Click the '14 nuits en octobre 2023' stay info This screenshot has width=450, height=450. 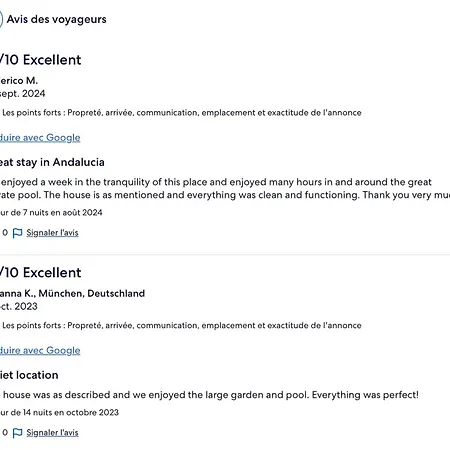[59, 412]
